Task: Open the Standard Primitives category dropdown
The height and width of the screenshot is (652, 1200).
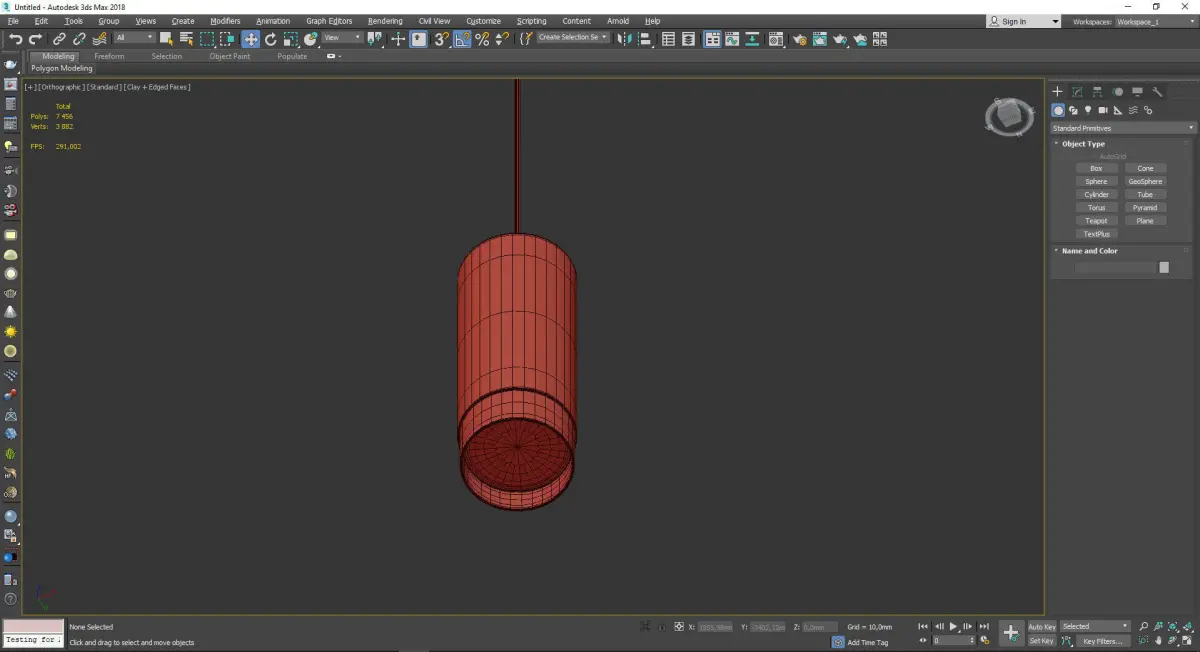Action: tap(1122, 128)
